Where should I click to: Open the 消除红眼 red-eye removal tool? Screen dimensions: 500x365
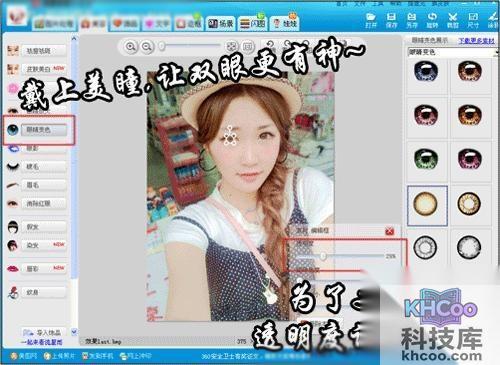coord(44,203)
